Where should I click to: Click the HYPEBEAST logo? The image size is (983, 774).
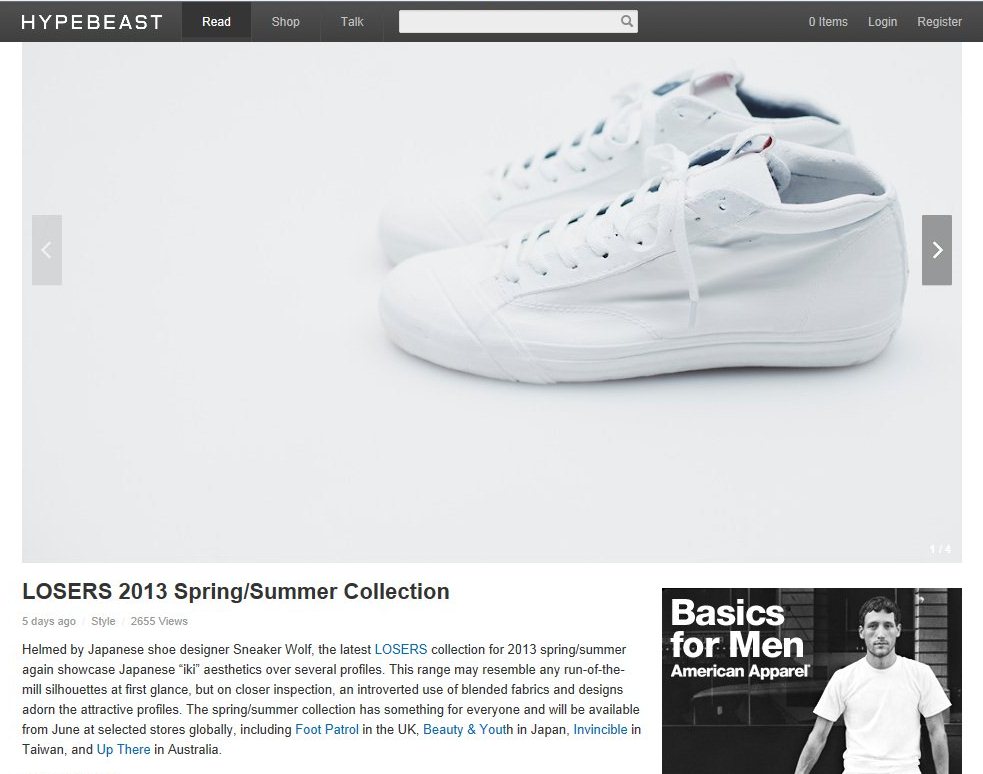click(92, 22)
